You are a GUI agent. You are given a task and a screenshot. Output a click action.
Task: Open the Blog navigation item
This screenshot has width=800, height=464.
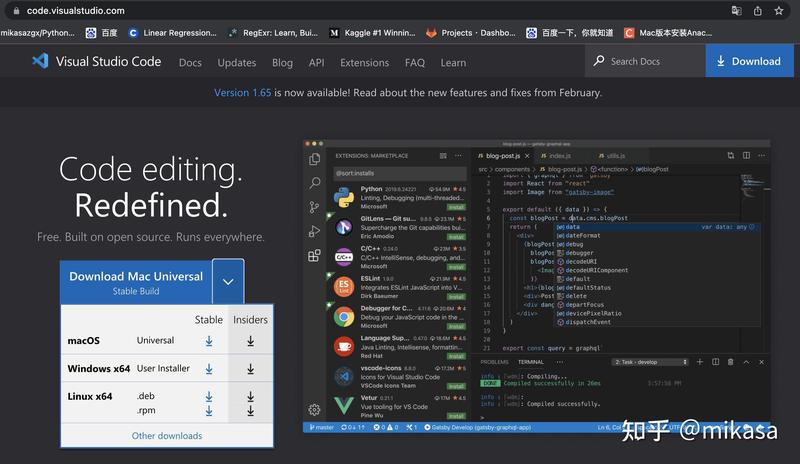pos(282,62)
